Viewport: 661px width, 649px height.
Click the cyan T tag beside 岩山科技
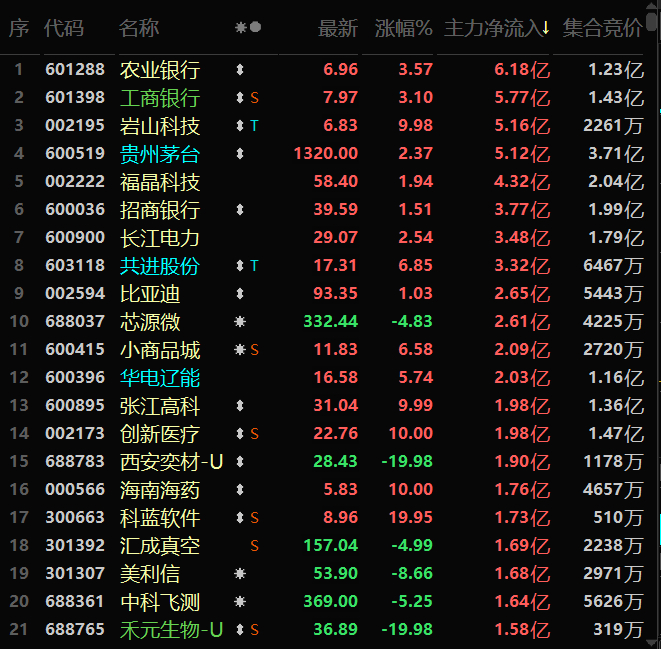254,126
